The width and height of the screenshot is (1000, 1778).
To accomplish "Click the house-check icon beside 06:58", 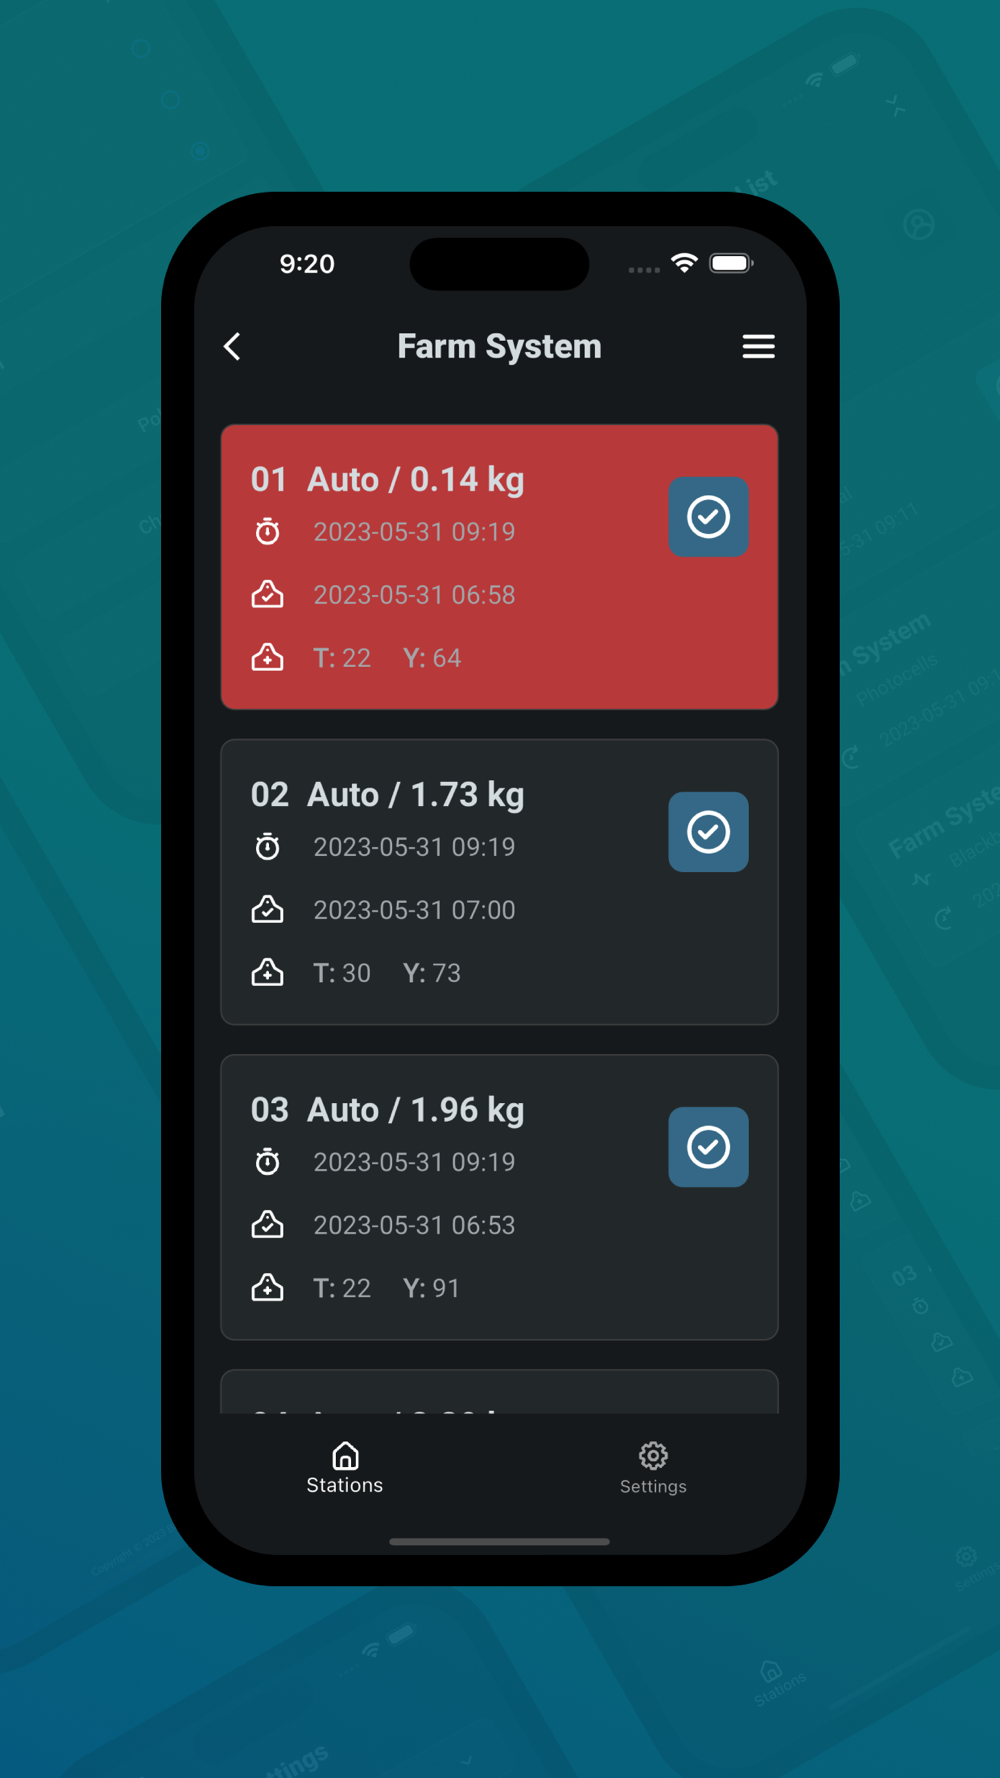I will tap(267, 595).
